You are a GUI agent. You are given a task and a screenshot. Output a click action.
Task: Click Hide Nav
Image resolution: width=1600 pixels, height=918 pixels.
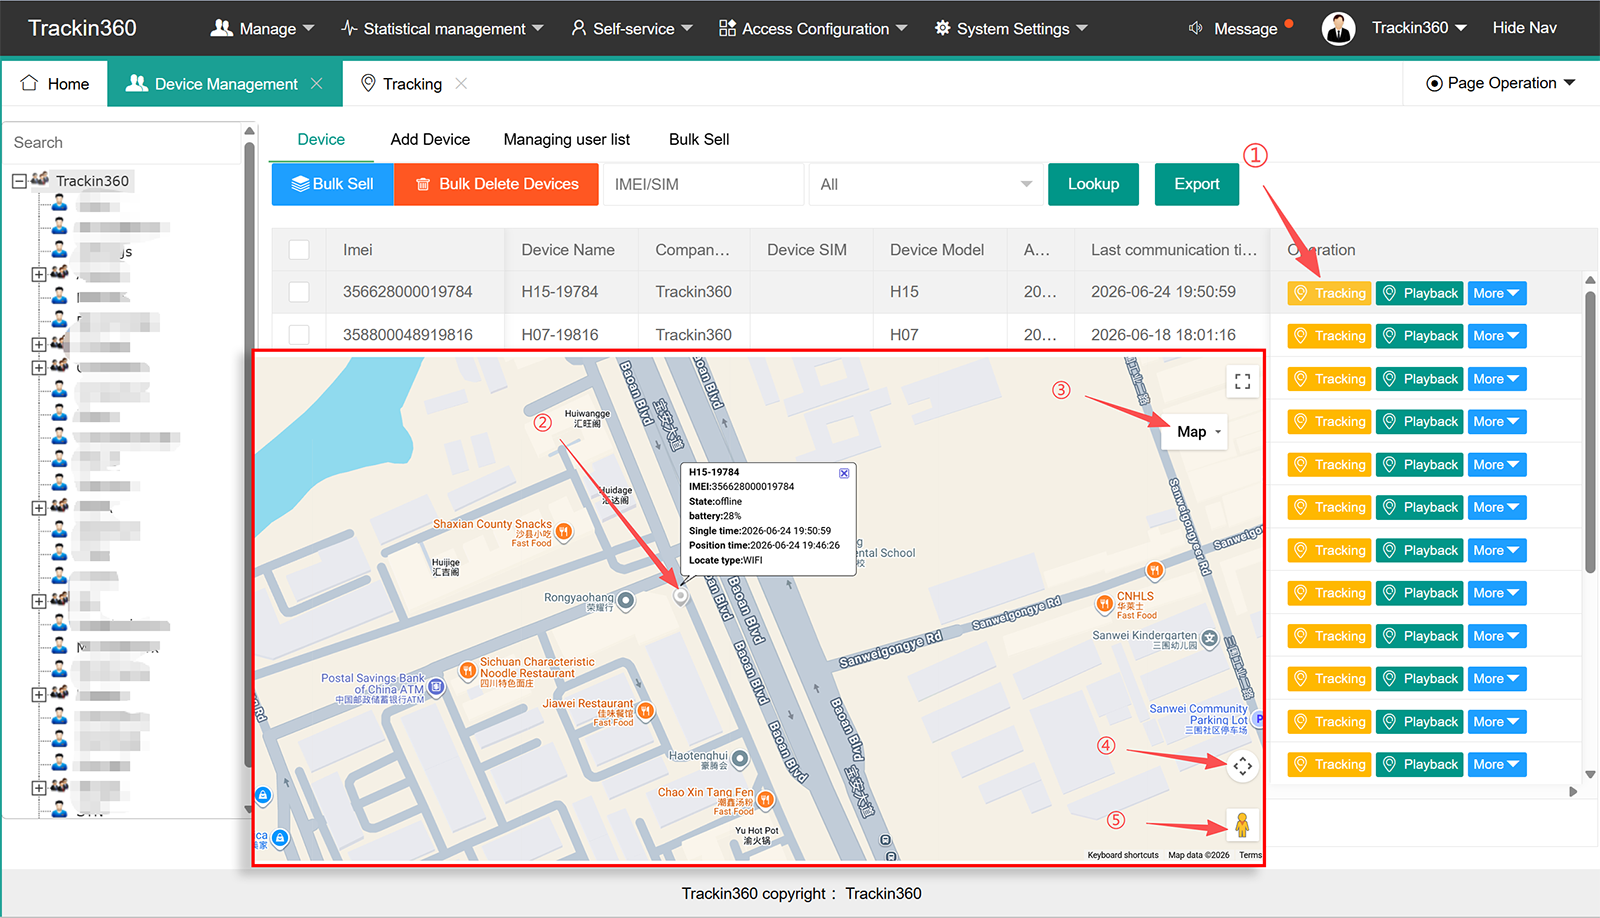pyautogui.click(x=1524, y=28)
